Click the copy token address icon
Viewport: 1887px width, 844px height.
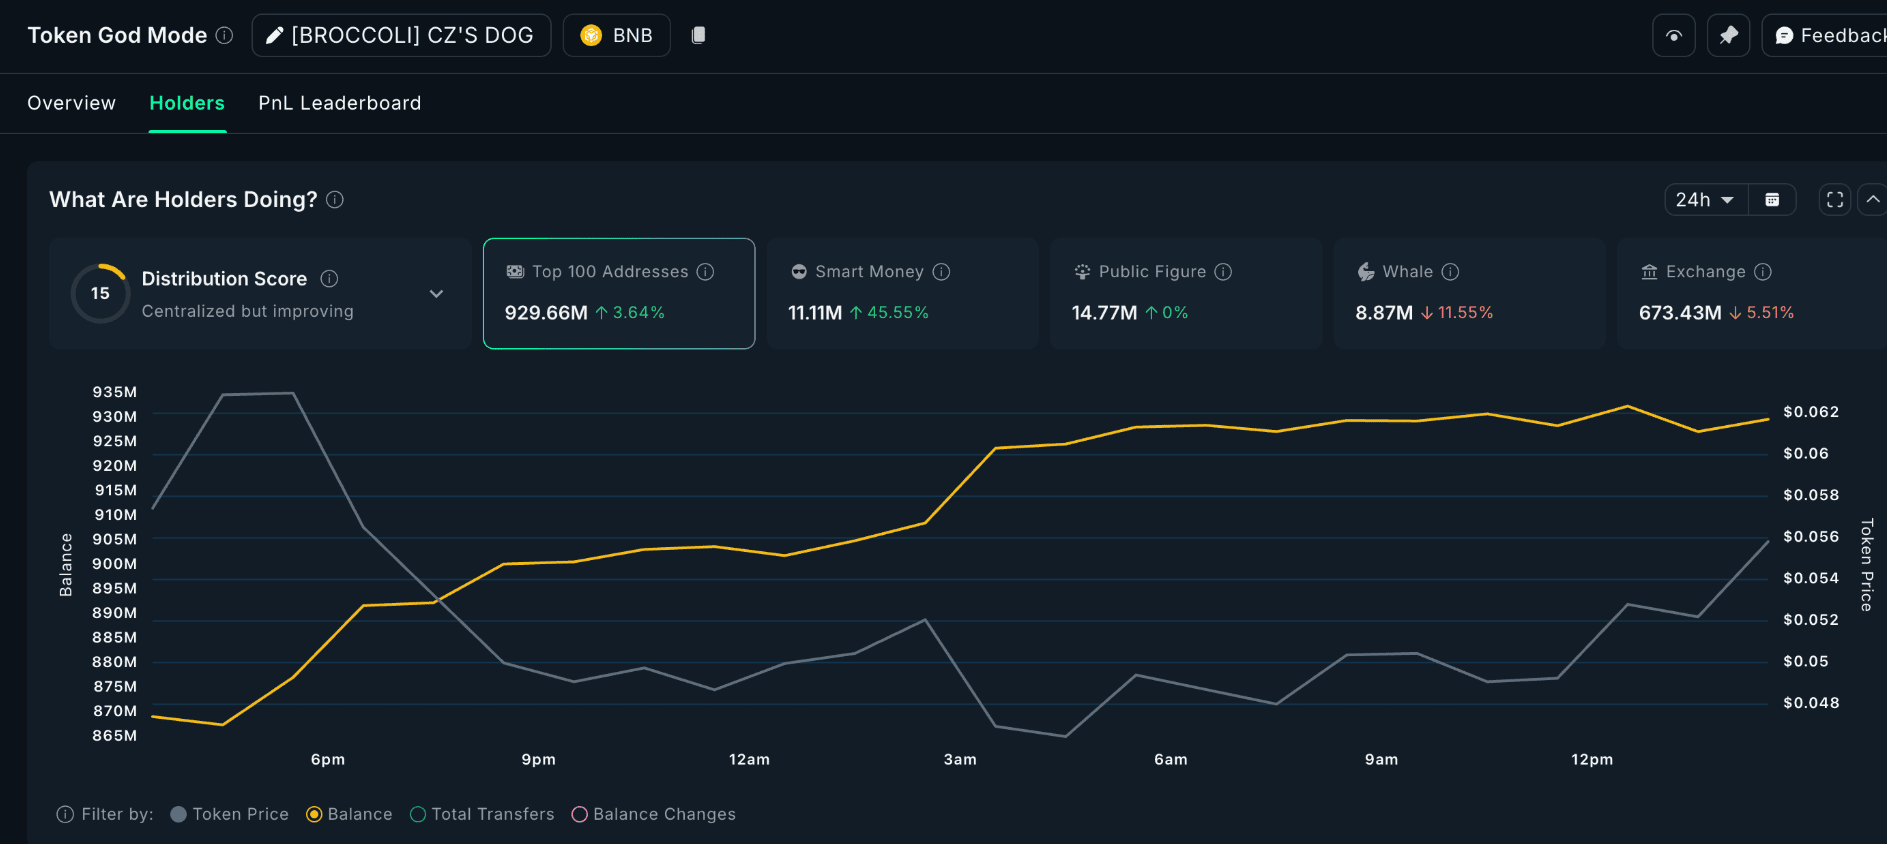pos(699,35)
